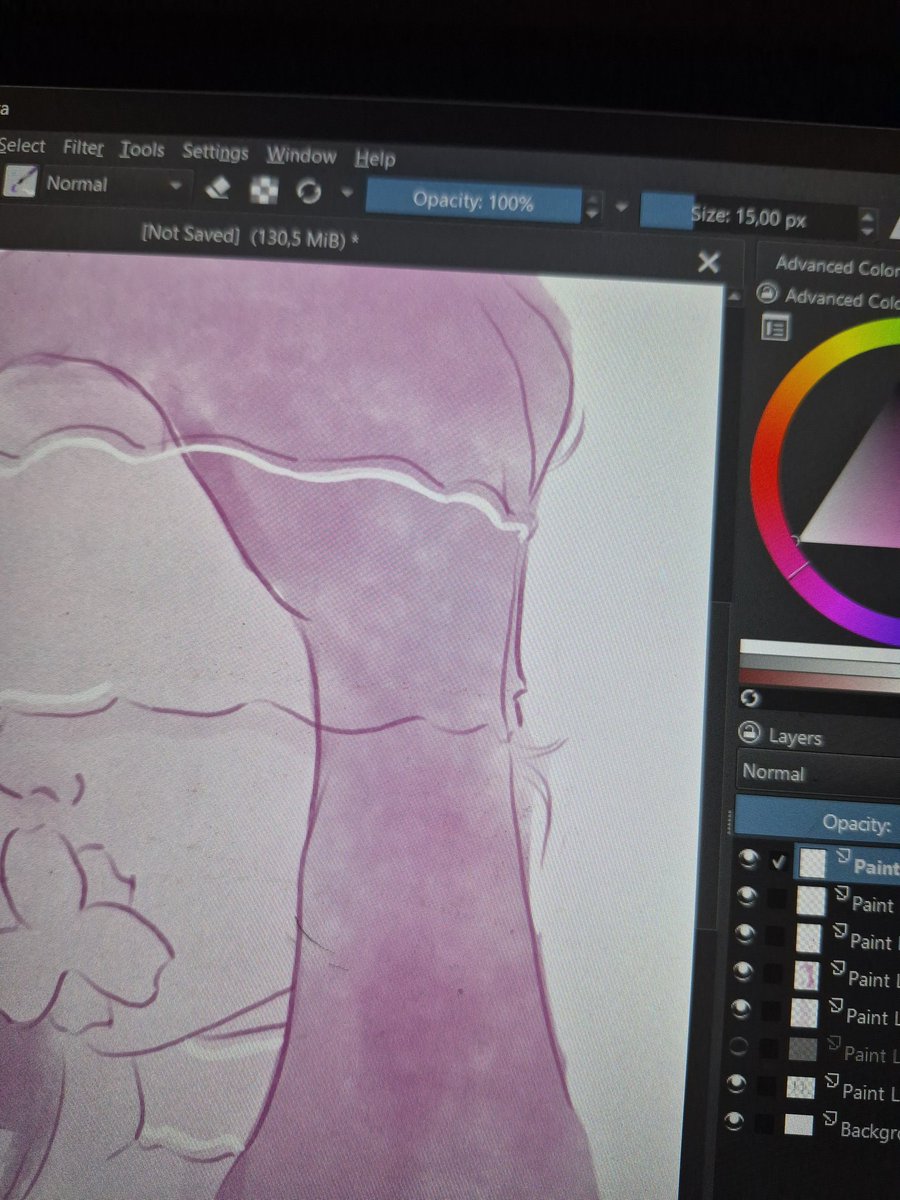Select the bold top Paint layer name
900x1200 pixels.
877,868
